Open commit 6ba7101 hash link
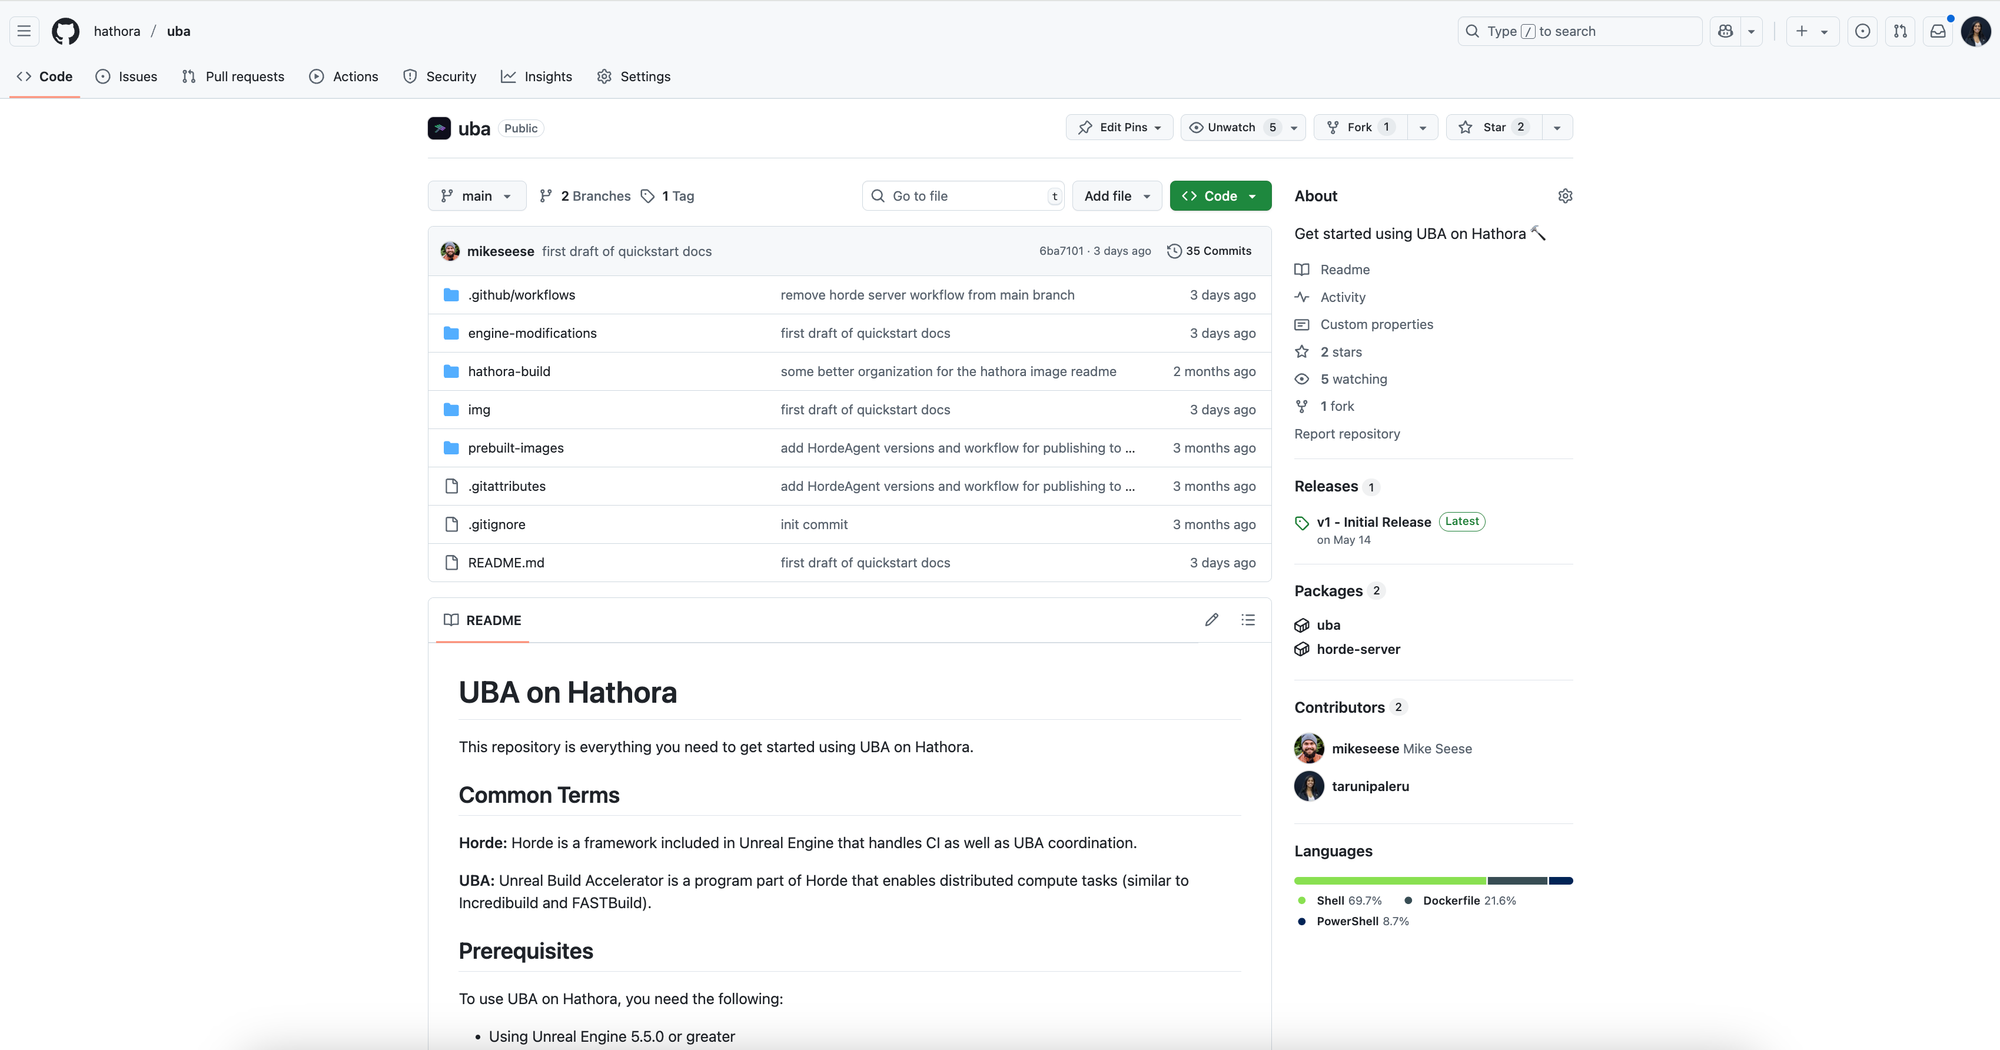 click(1061, 251)
